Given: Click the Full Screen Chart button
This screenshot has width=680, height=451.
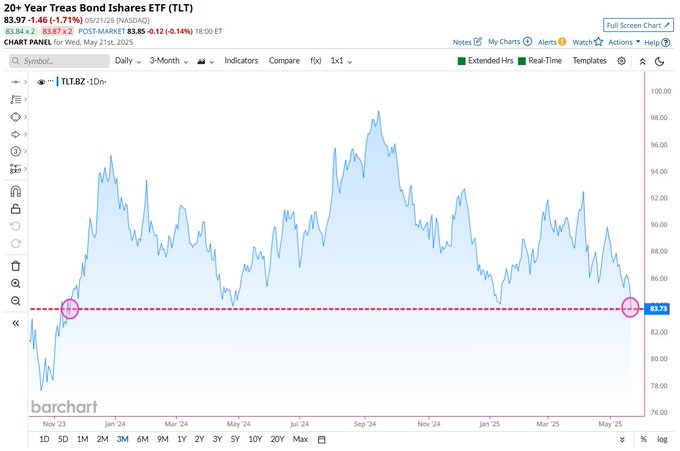Looking at the screenshot, I should [x=638, y=25].
